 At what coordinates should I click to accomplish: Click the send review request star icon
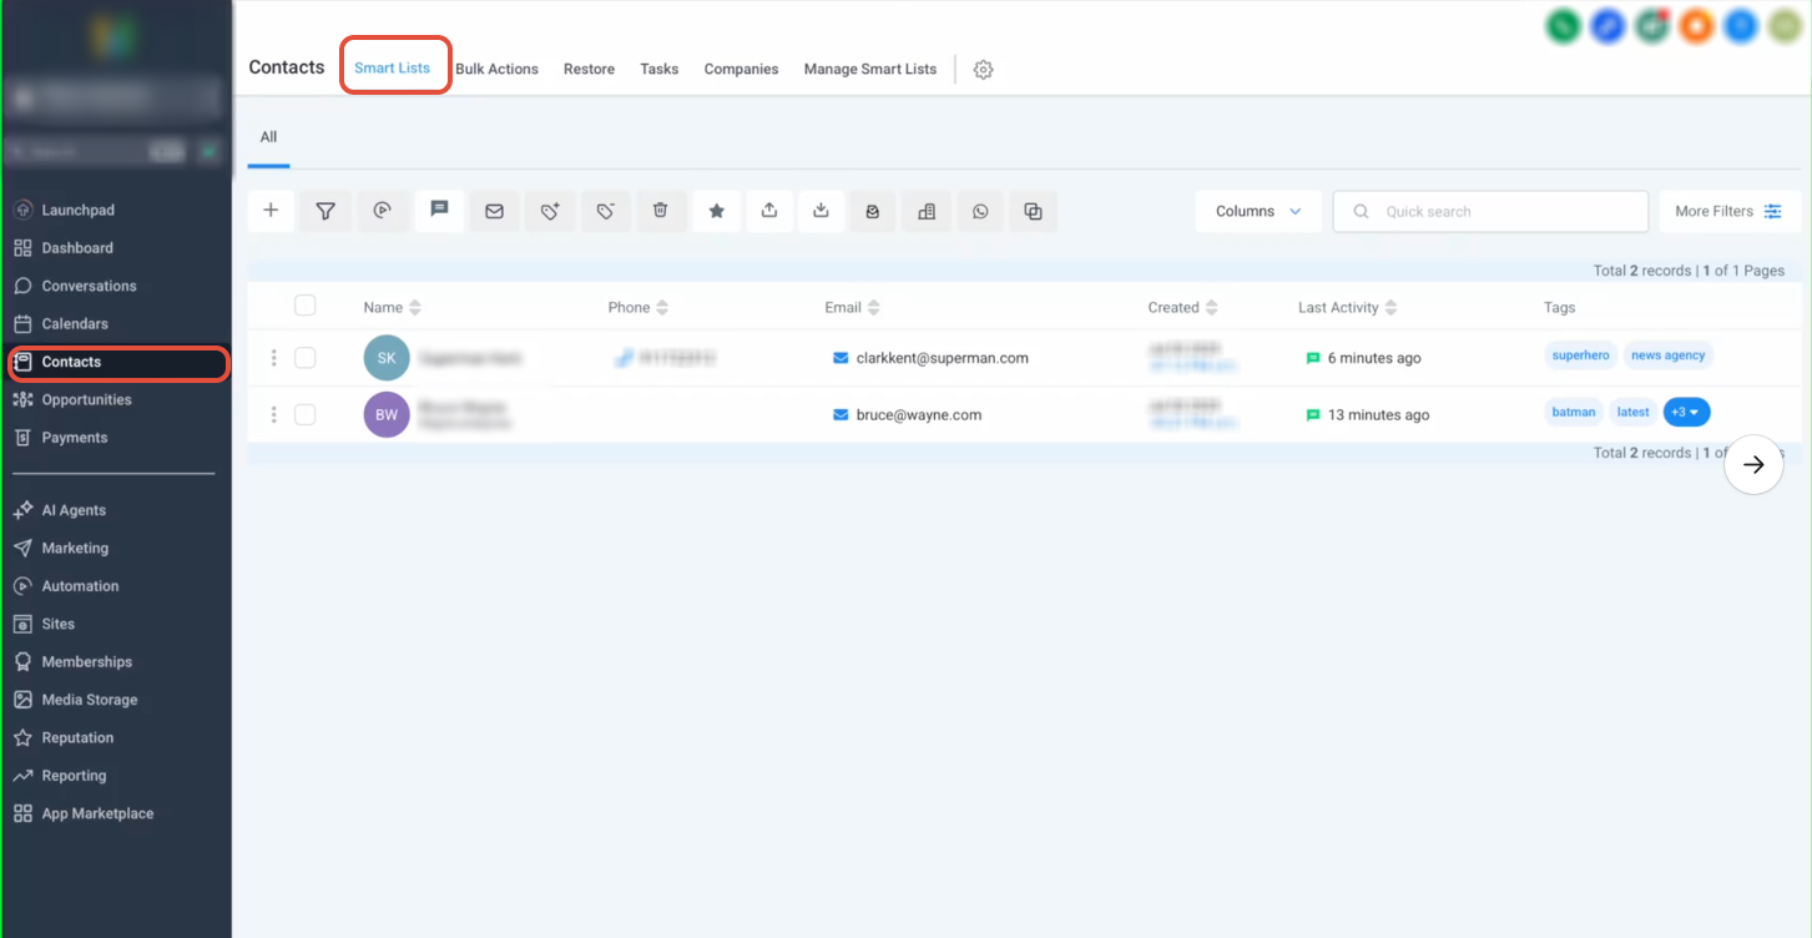(716, 211)
